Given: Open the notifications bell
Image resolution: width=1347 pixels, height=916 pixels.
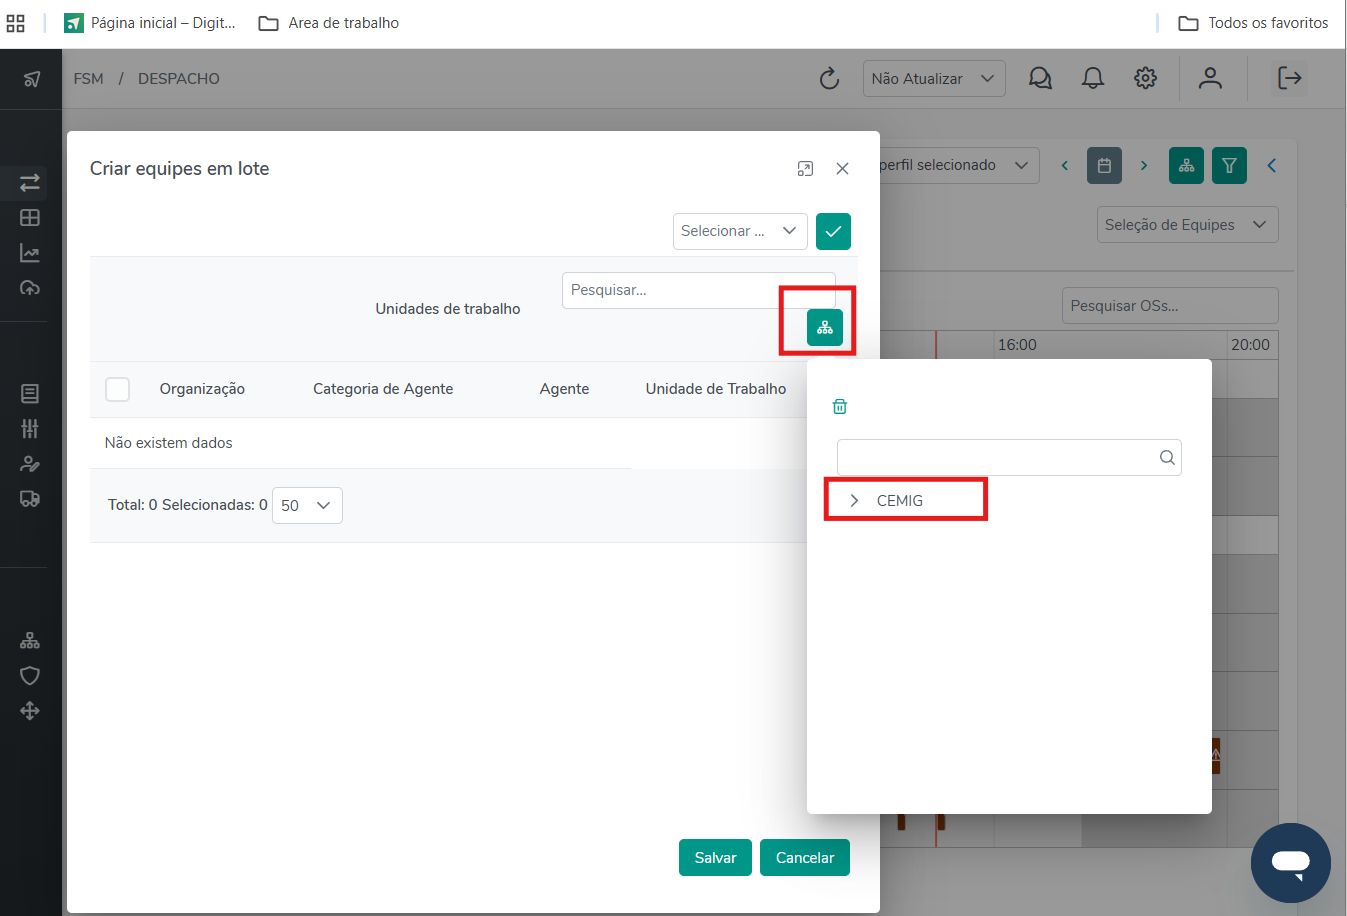Looking at the screenshot, I should (1093, 78).
